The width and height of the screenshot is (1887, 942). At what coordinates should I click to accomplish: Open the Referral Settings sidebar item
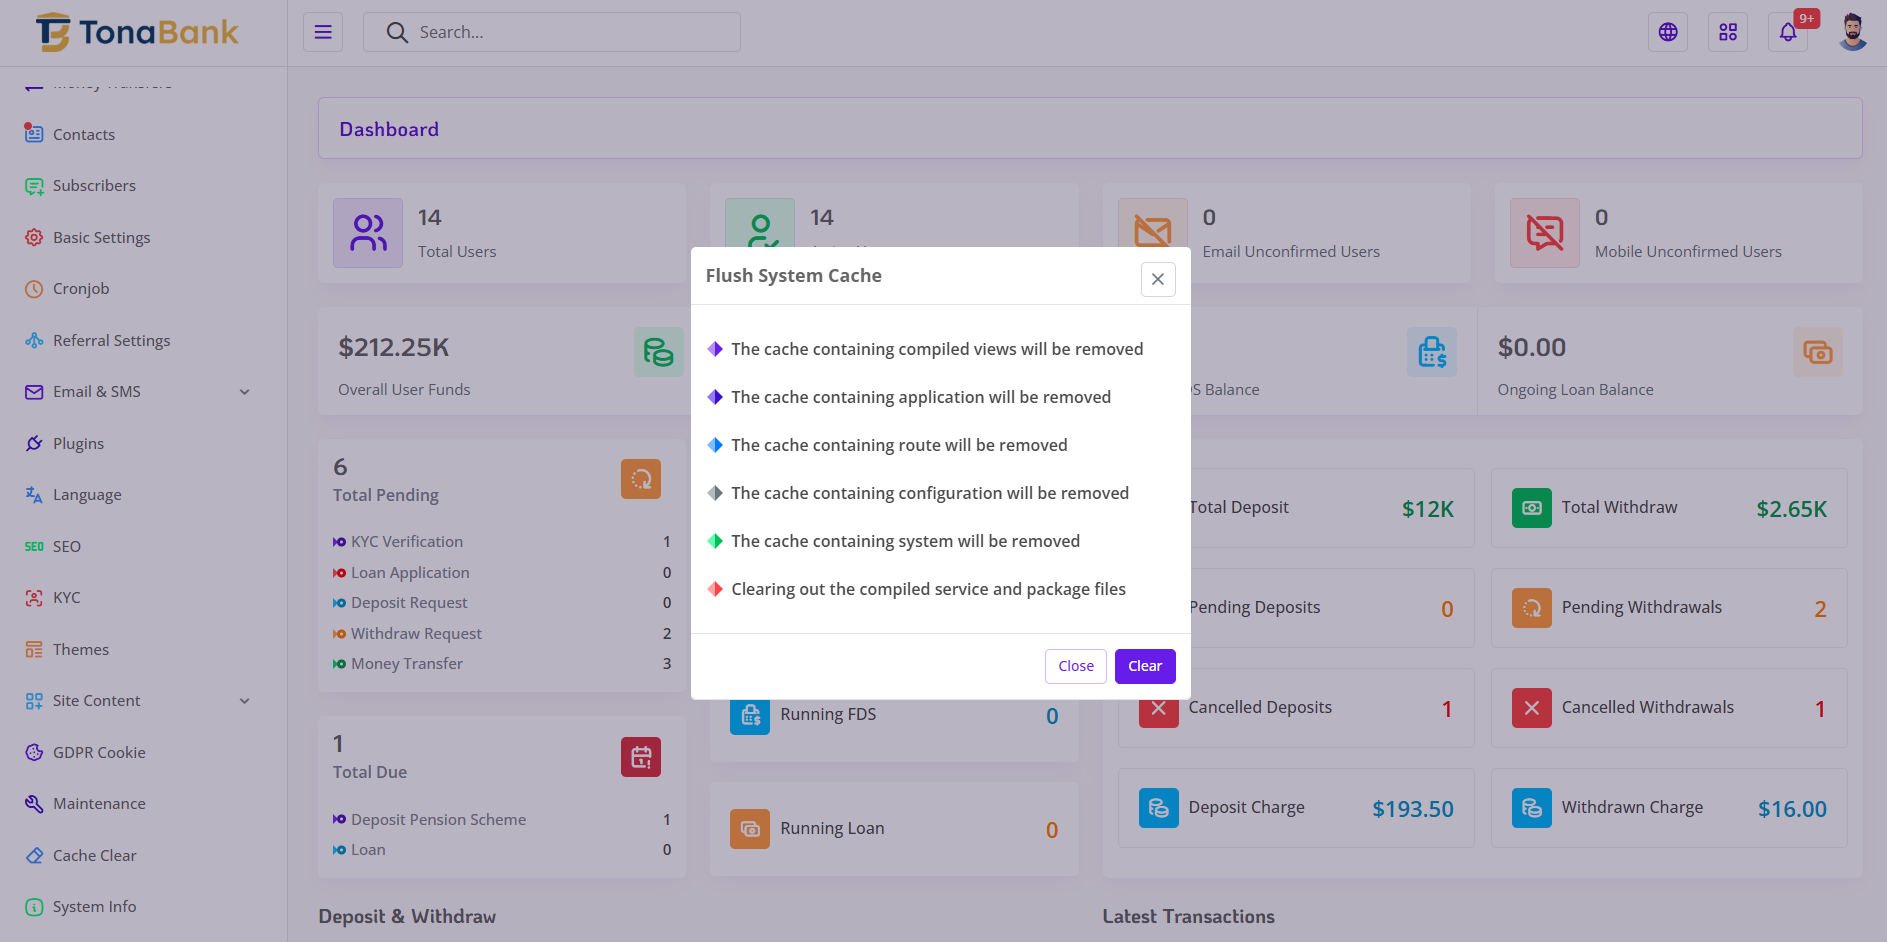coord(111,341)
